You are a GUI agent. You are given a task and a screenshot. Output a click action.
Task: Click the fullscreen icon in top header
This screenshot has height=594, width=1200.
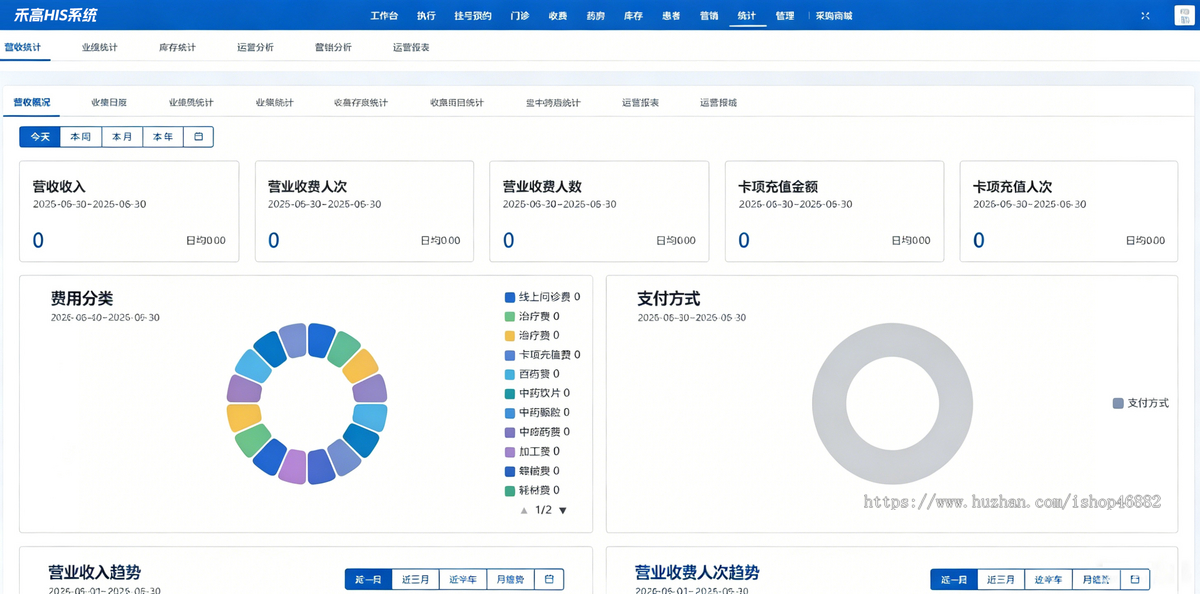pyautogui.click(x=1145, y=16)
